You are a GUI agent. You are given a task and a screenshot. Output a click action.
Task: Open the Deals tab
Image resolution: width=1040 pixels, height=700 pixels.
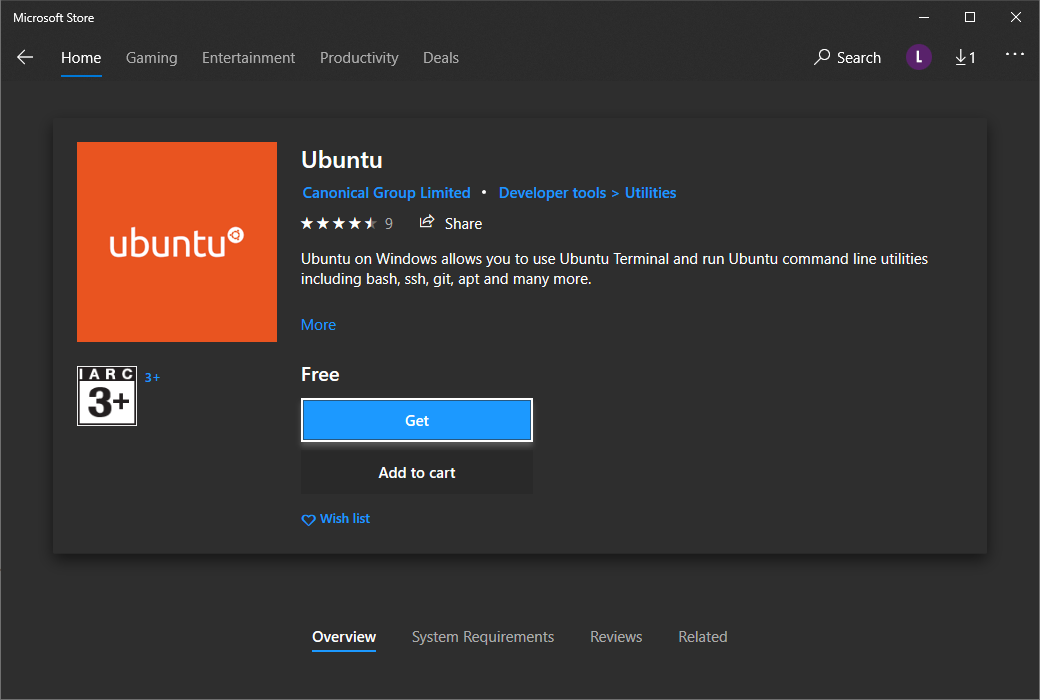point(440,58)
